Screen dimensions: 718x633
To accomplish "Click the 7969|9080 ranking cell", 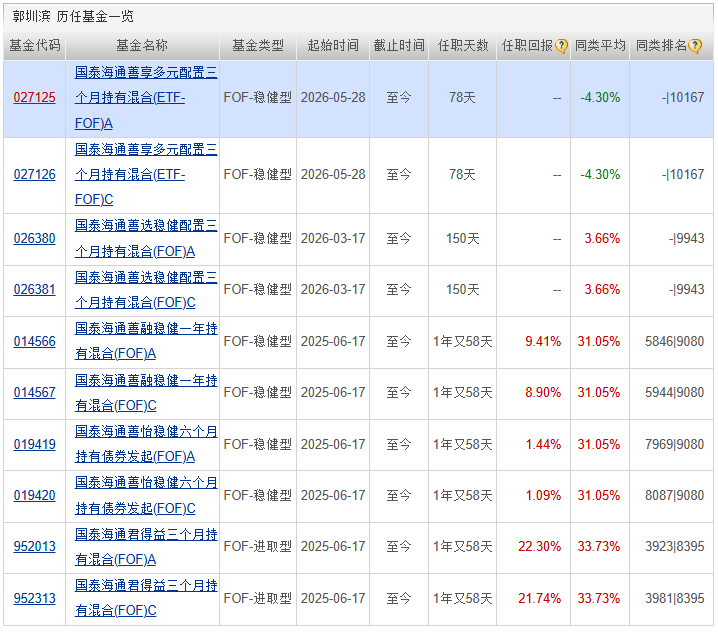I will [674, 444].
